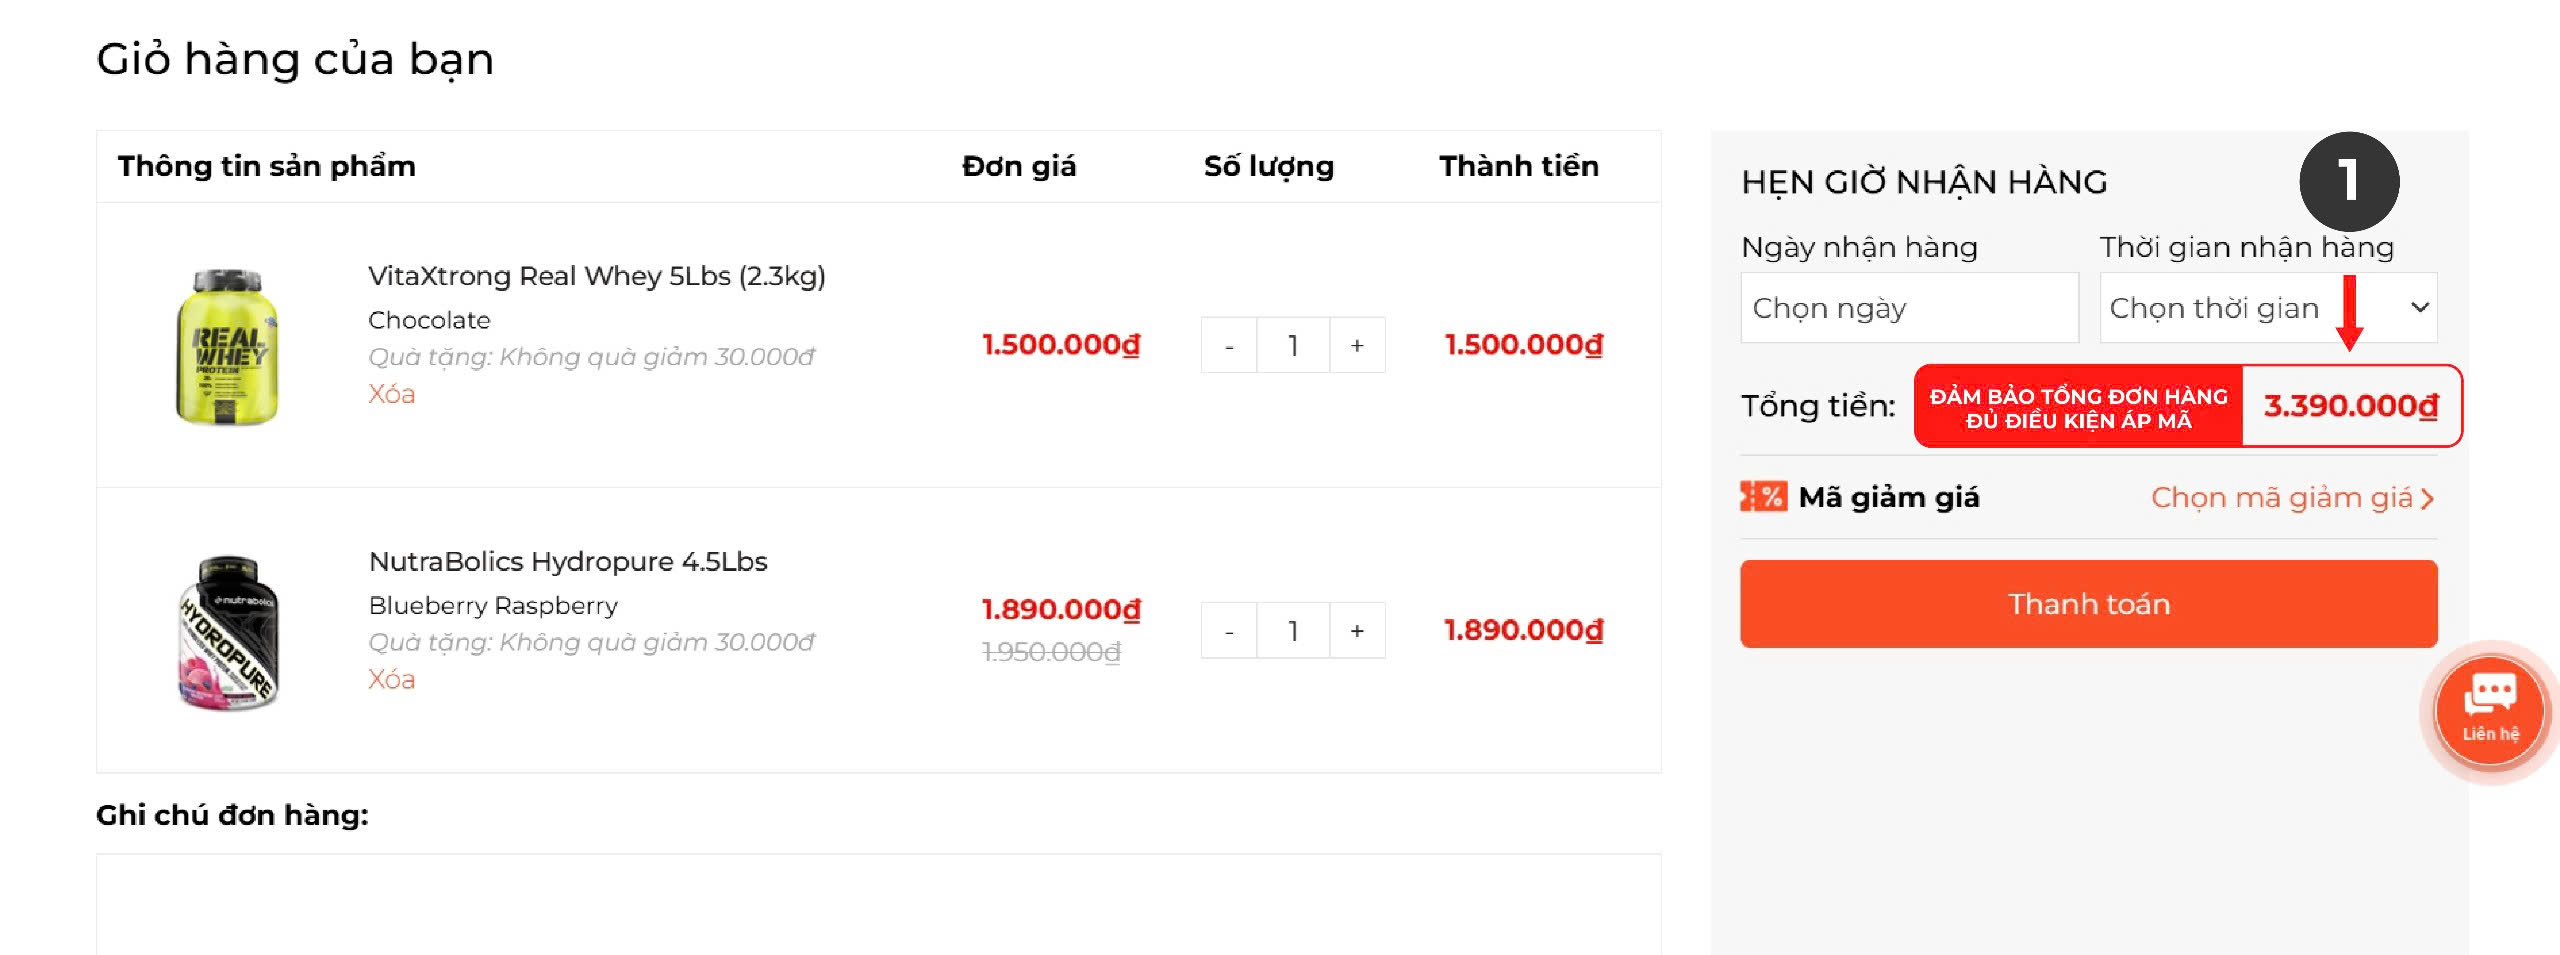Decrease VitaXtrong Real Whey quantity with minus
This screenshot has height=955, width=2560.
tap(1229, 346)
